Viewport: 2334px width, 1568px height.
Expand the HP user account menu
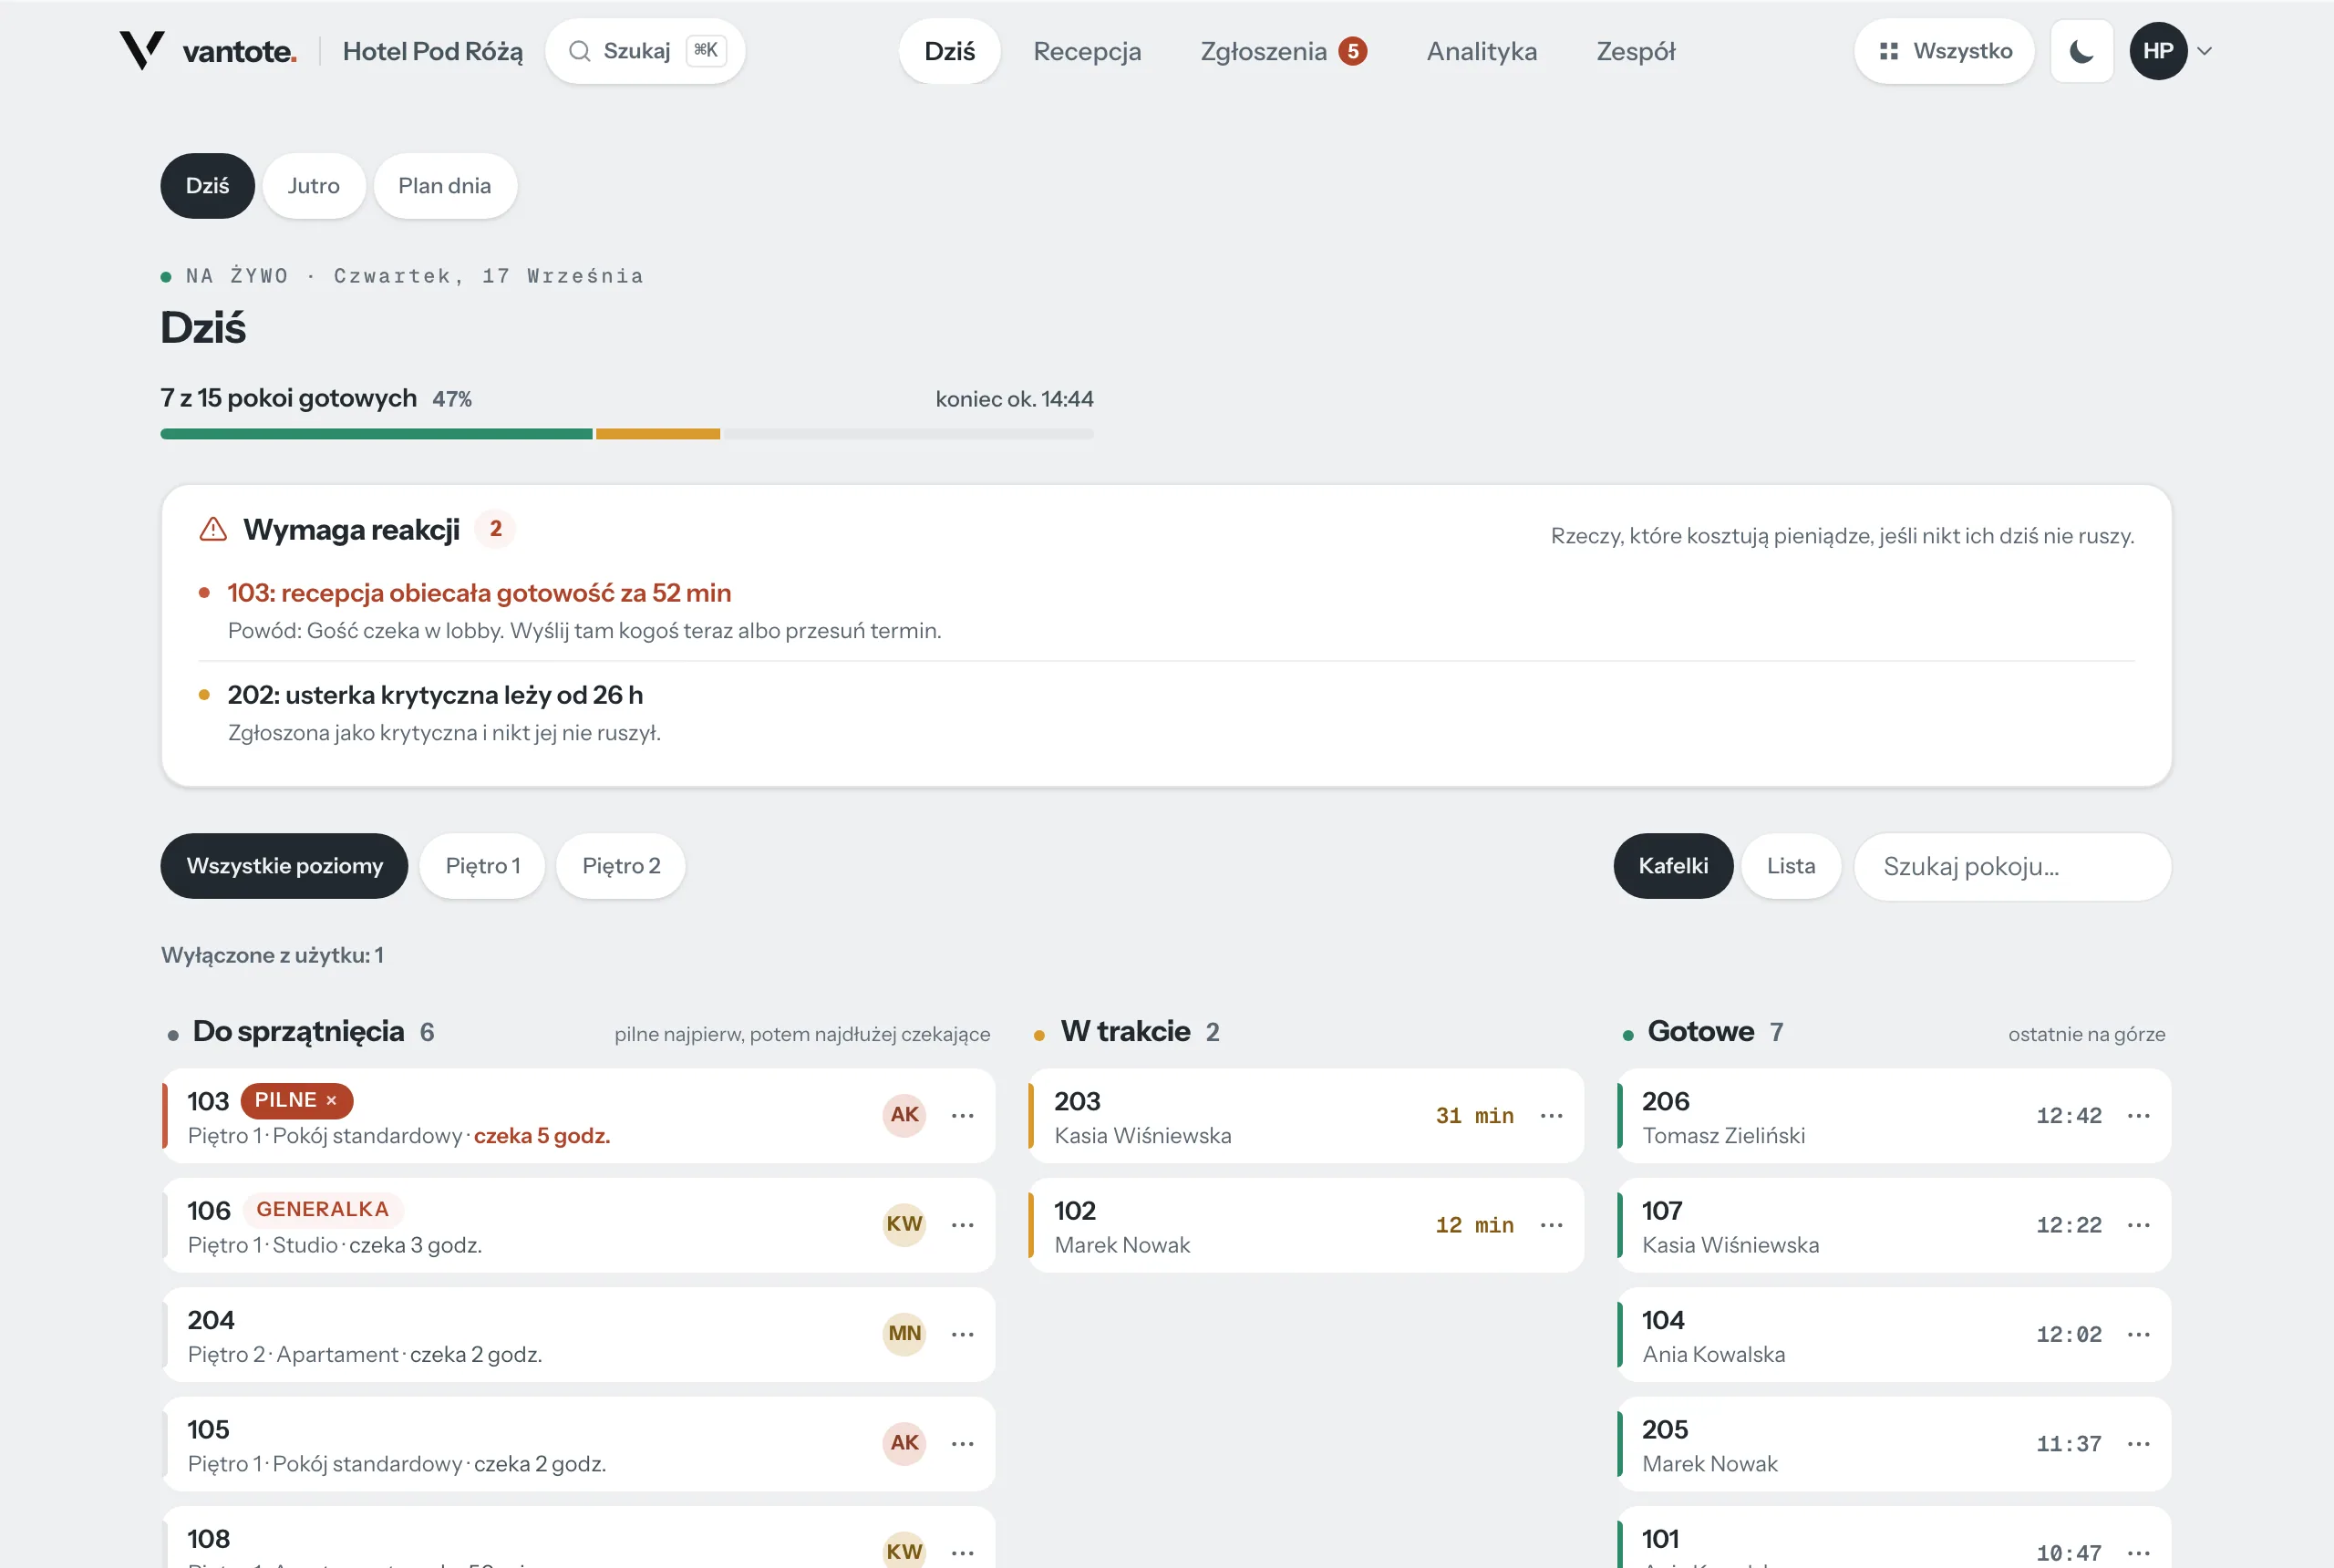pyautogui.click(x=2171, y=51)
